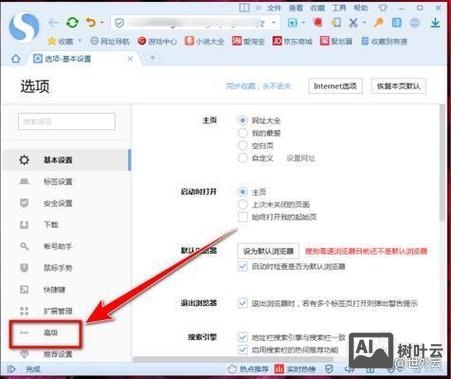Reload the page with the green refresh icon
451x379 pixels.
(72, 23)
